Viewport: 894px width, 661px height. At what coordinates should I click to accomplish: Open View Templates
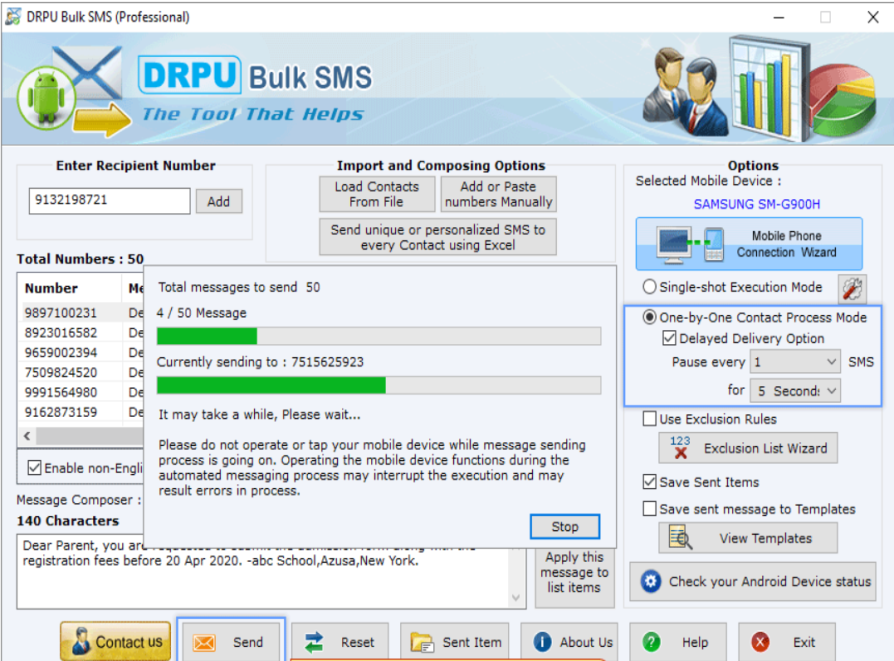pos(748,538)
